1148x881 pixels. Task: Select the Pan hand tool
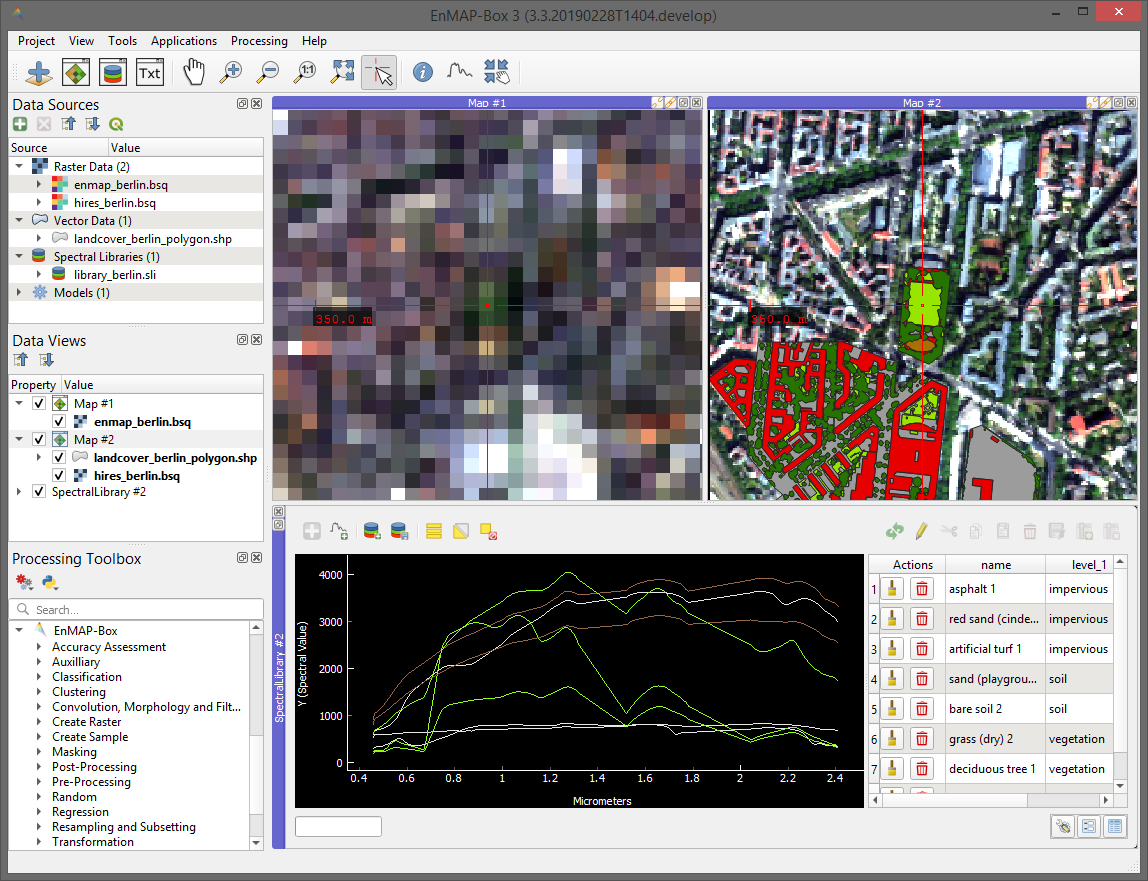pyautogui.click(x=193, y=73)
